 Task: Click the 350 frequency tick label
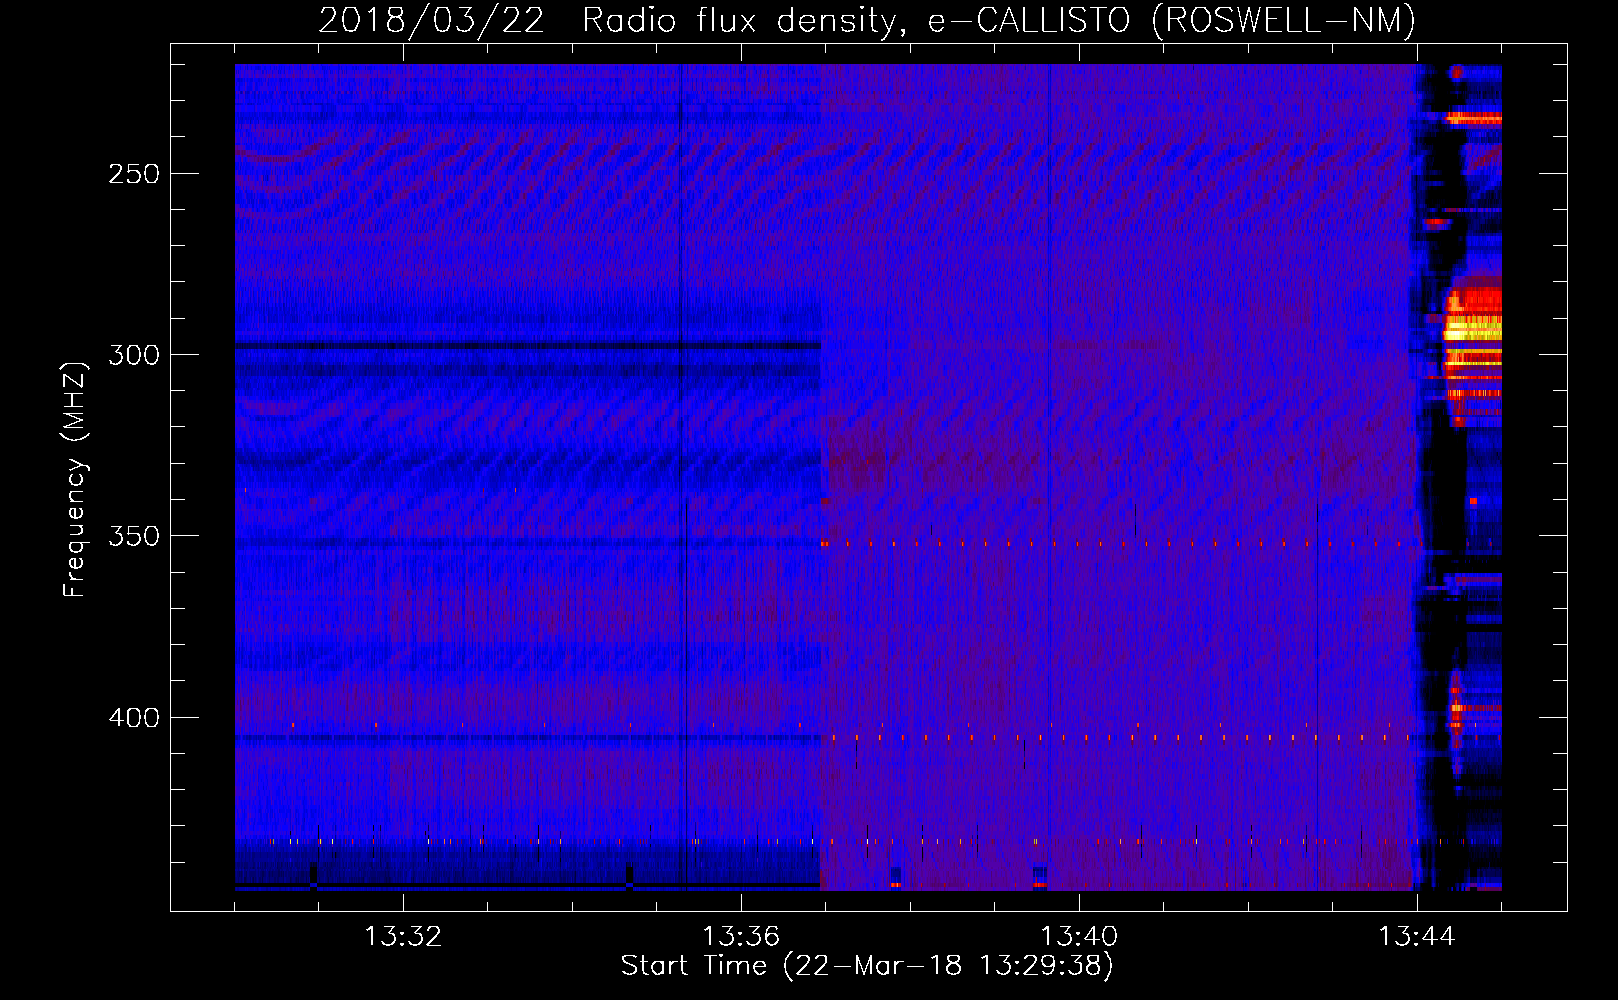pyautogui.click(x=134, y=536)
